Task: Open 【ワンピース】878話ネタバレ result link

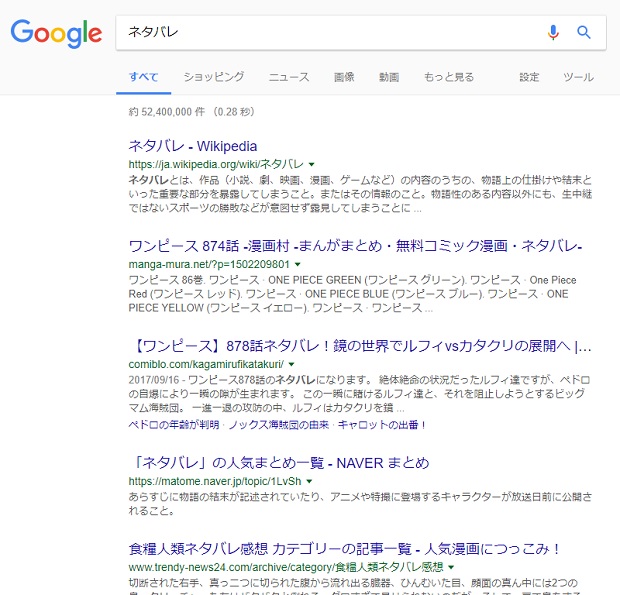Action: 360,346
